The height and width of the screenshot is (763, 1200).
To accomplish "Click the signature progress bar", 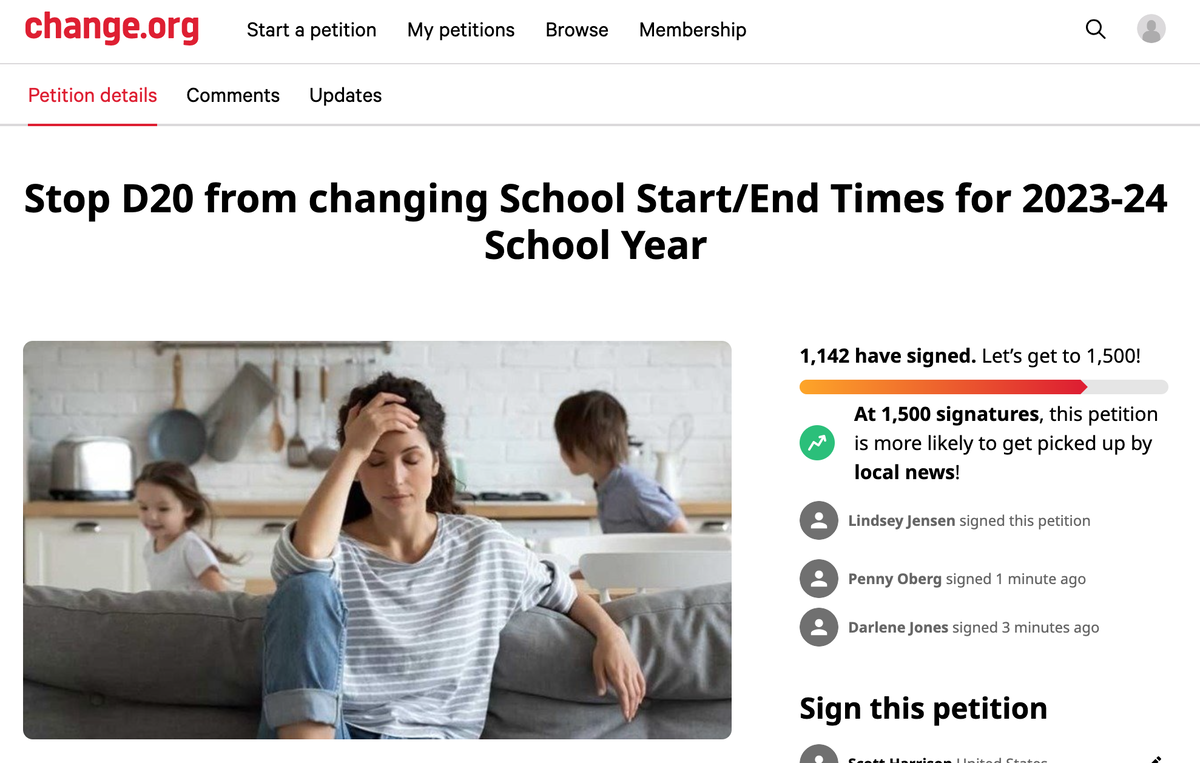I will (x=983, y=387).
